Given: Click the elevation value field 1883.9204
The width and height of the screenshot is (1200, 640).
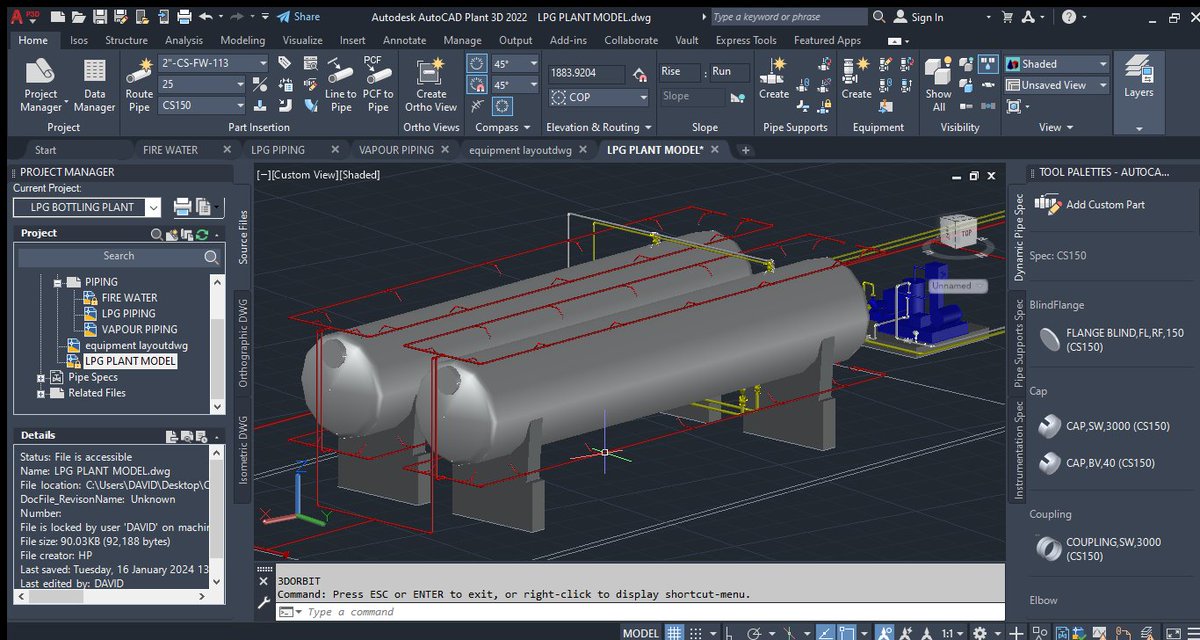Looking at the screenshot, I should (x=586, y=72).
